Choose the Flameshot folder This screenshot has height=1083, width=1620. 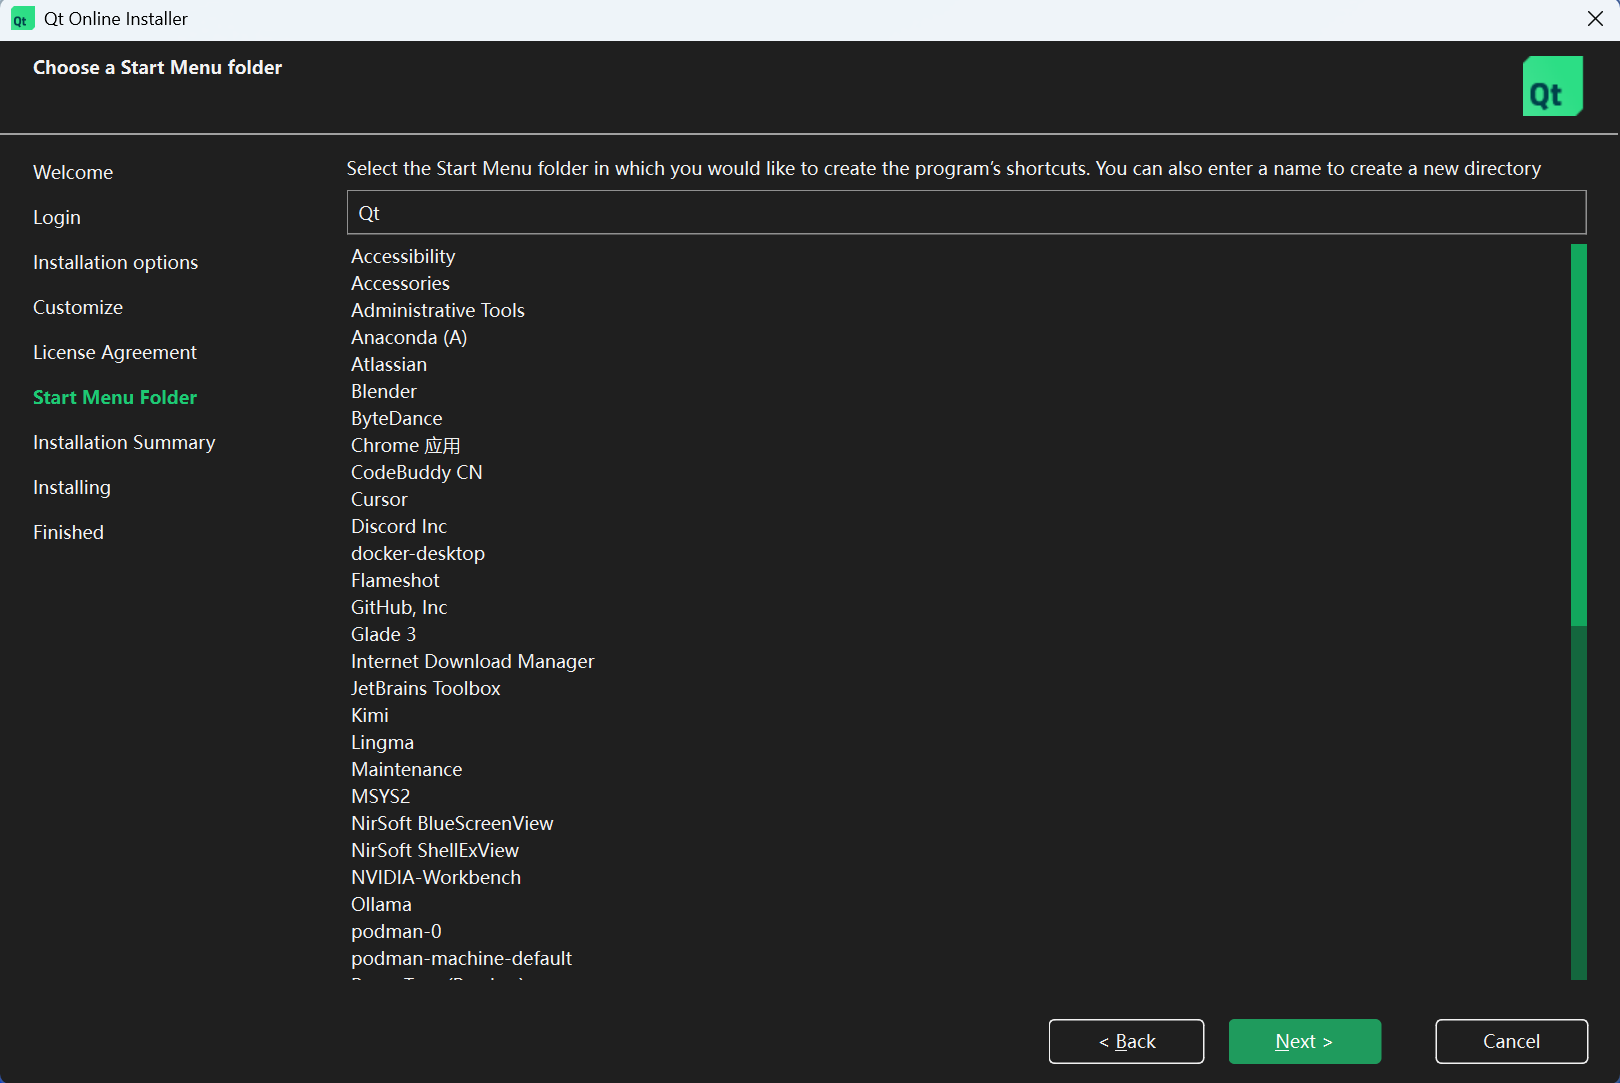[x=395, y=580]
